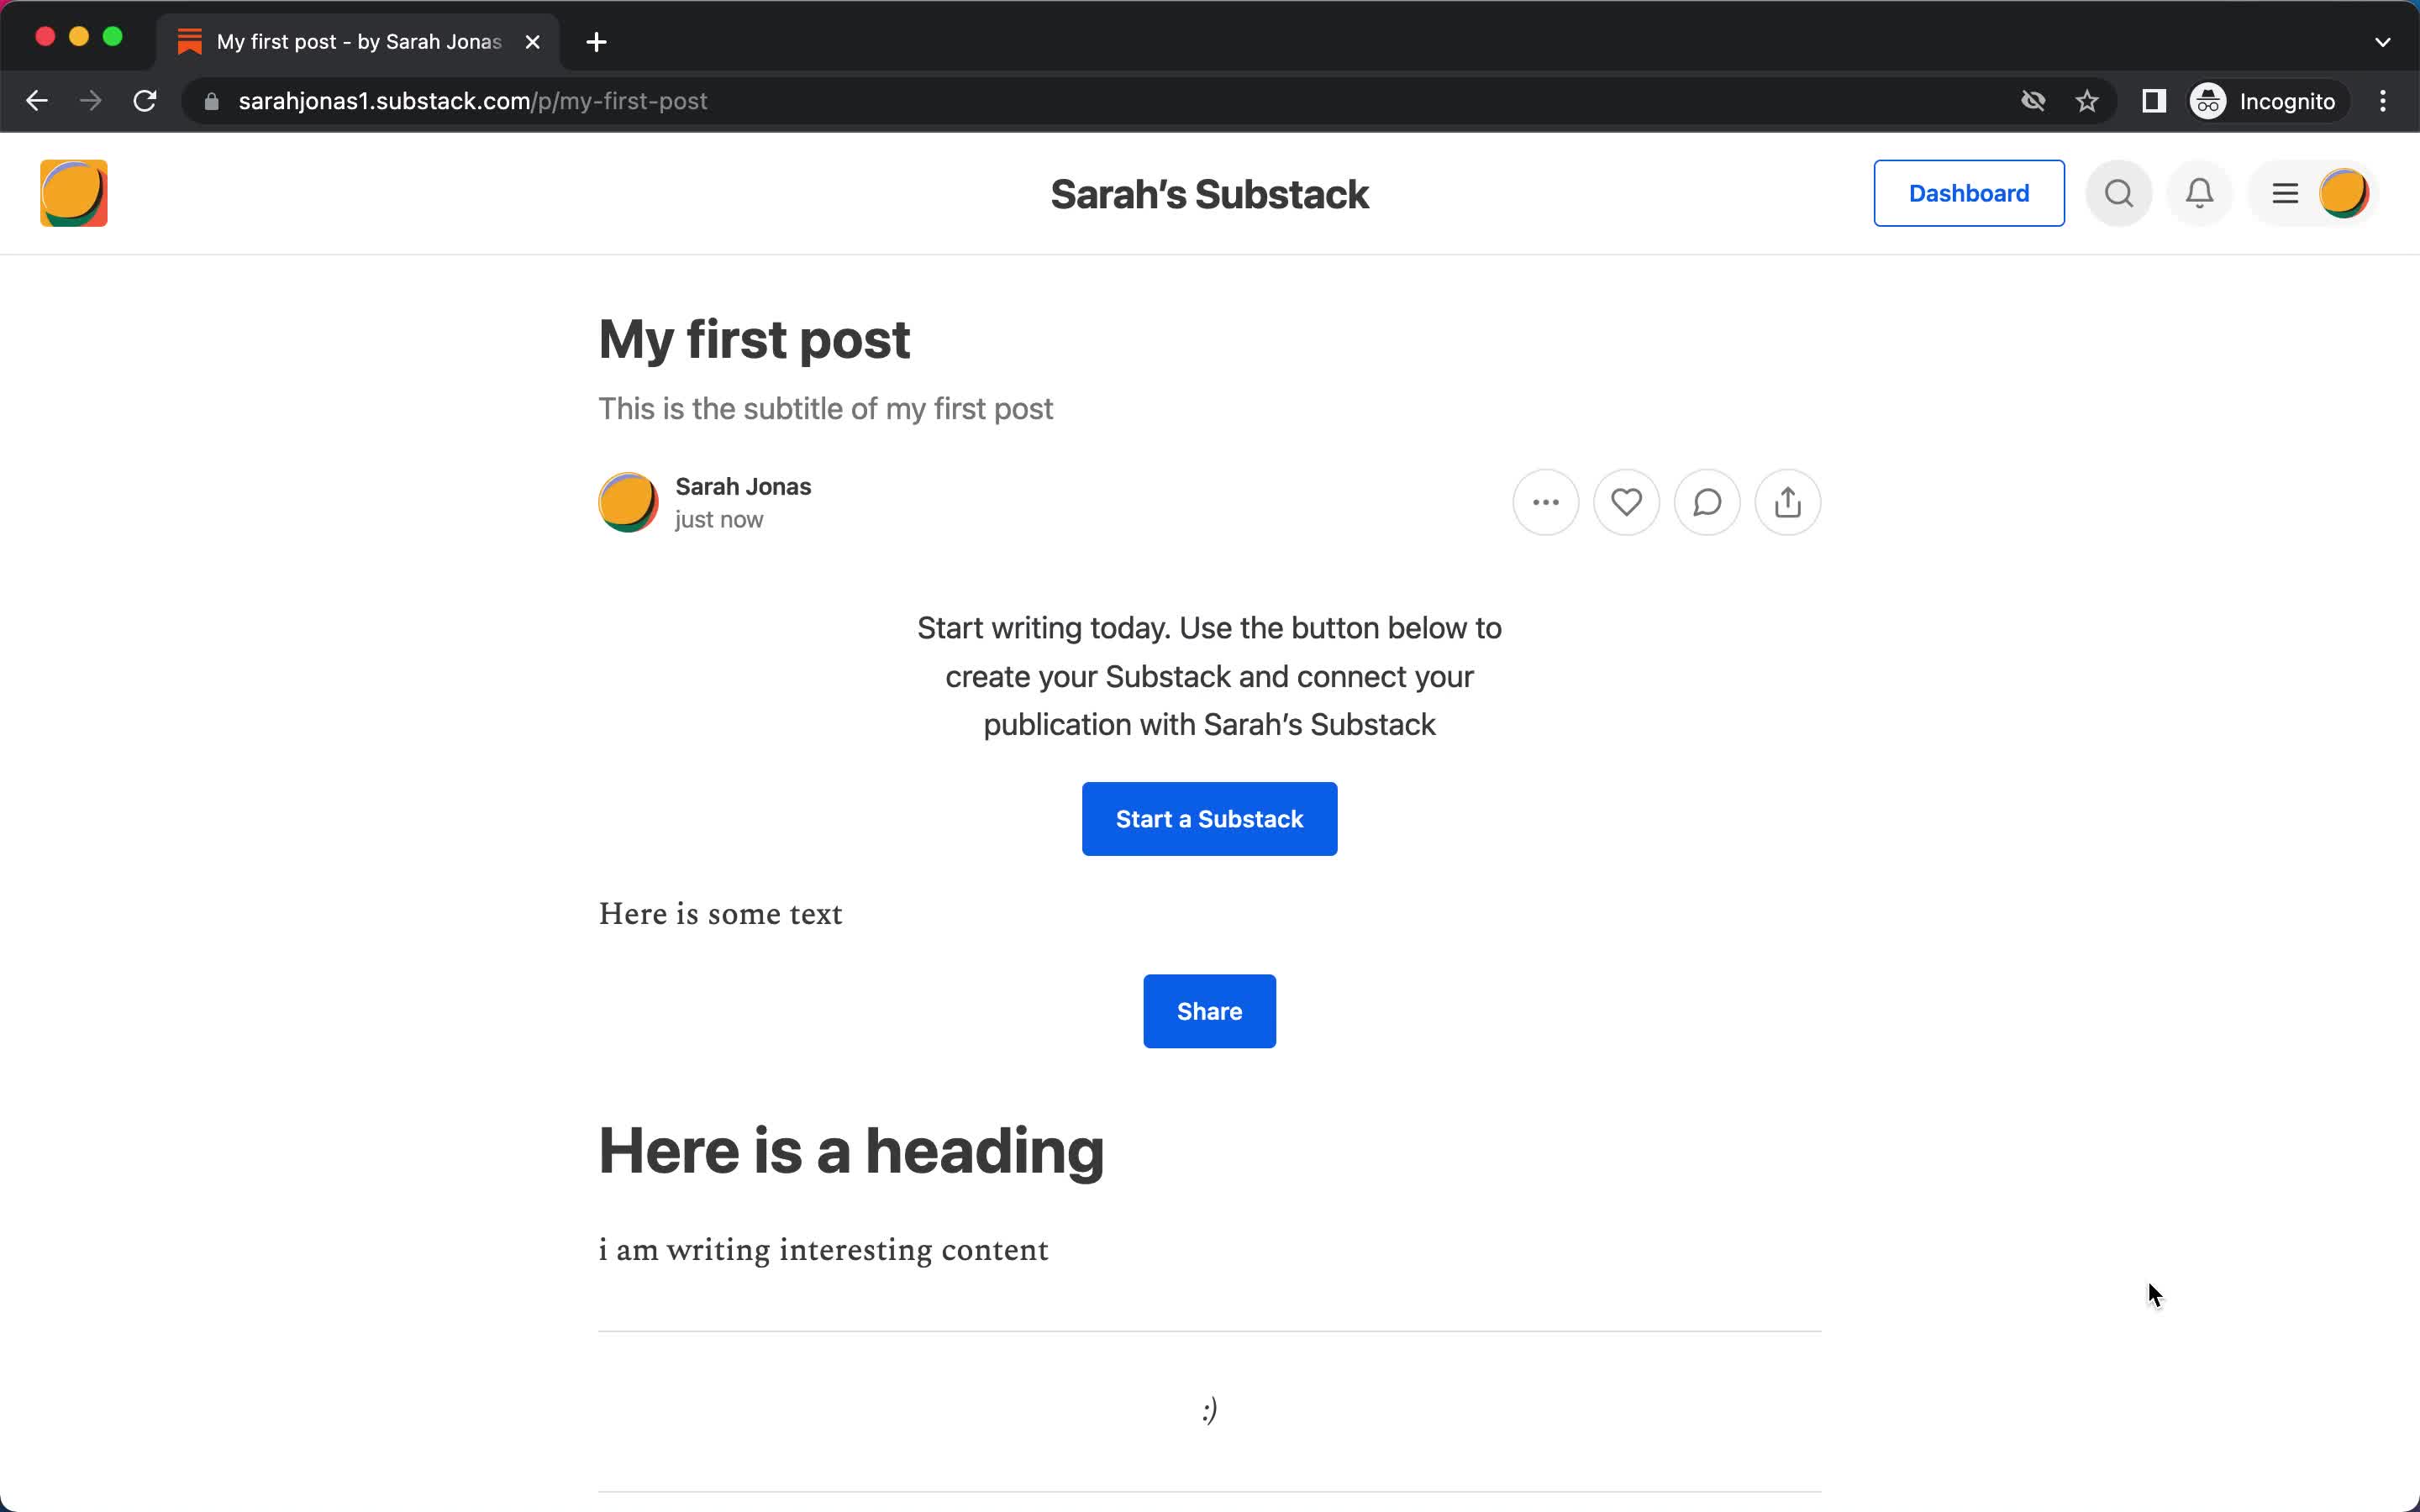
Task: Click the profile avatar in header
Action: [x=2343, y=193]
